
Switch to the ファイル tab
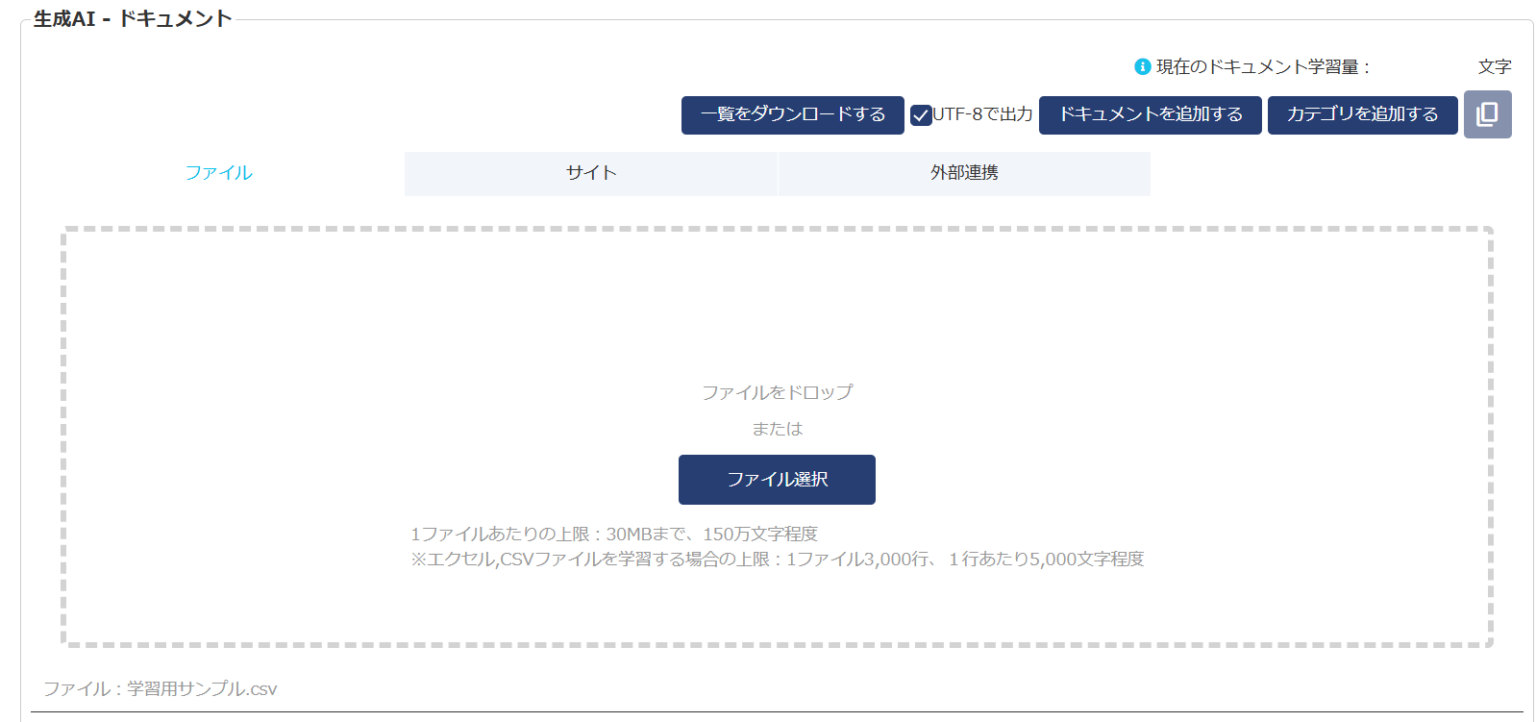(219, 173)
